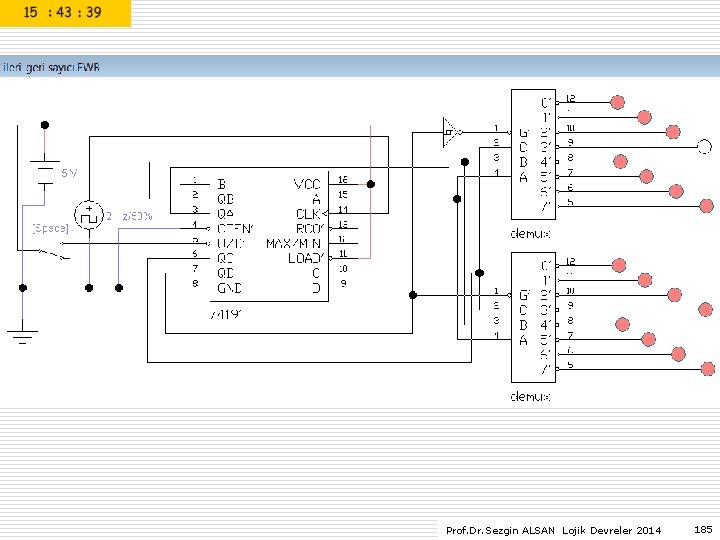This screenshot has width=720, height=540.
Task: Select the inverter gate before top demux
Action: coord(451,132)
